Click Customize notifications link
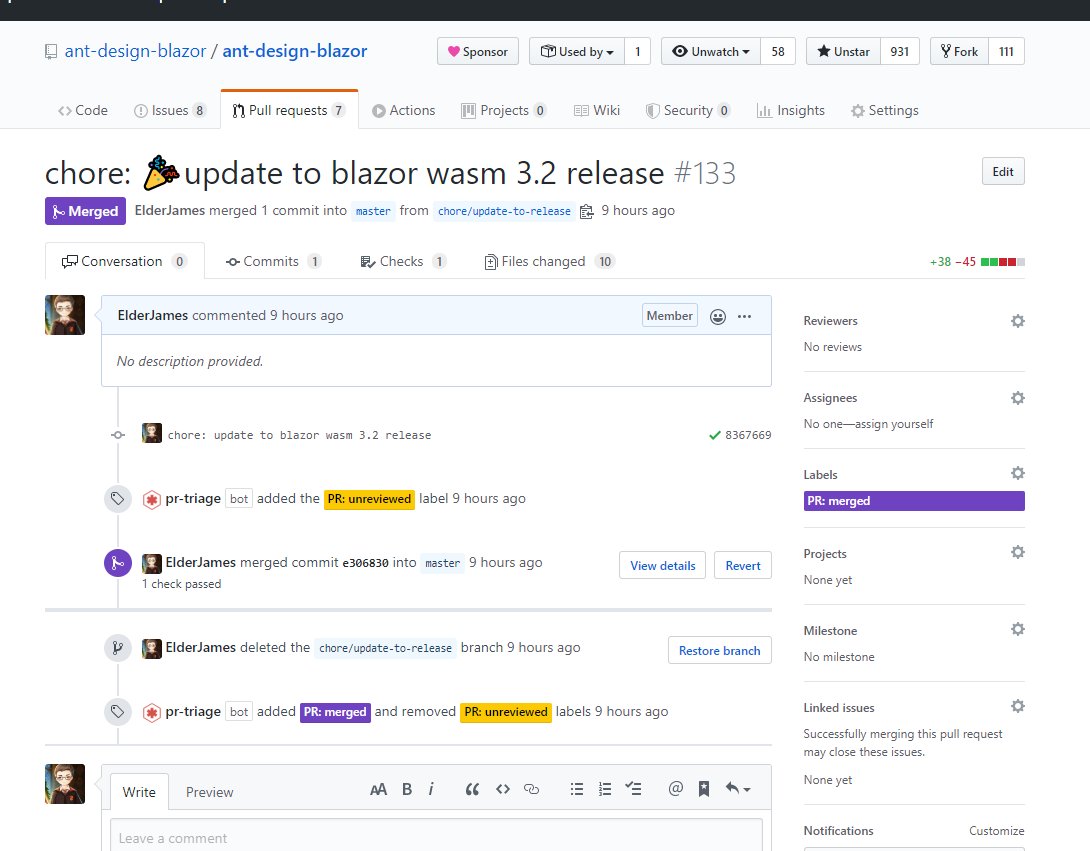 996,831
